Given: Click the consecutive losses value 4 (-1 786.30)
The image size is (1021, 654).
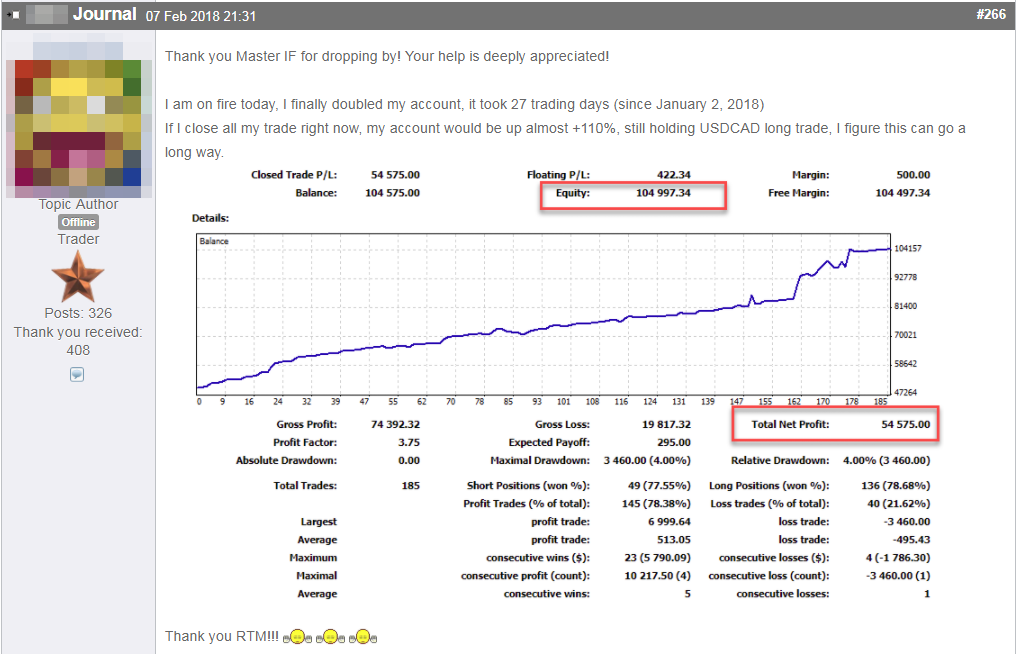Looking at the screenshot, I should 898,558.
